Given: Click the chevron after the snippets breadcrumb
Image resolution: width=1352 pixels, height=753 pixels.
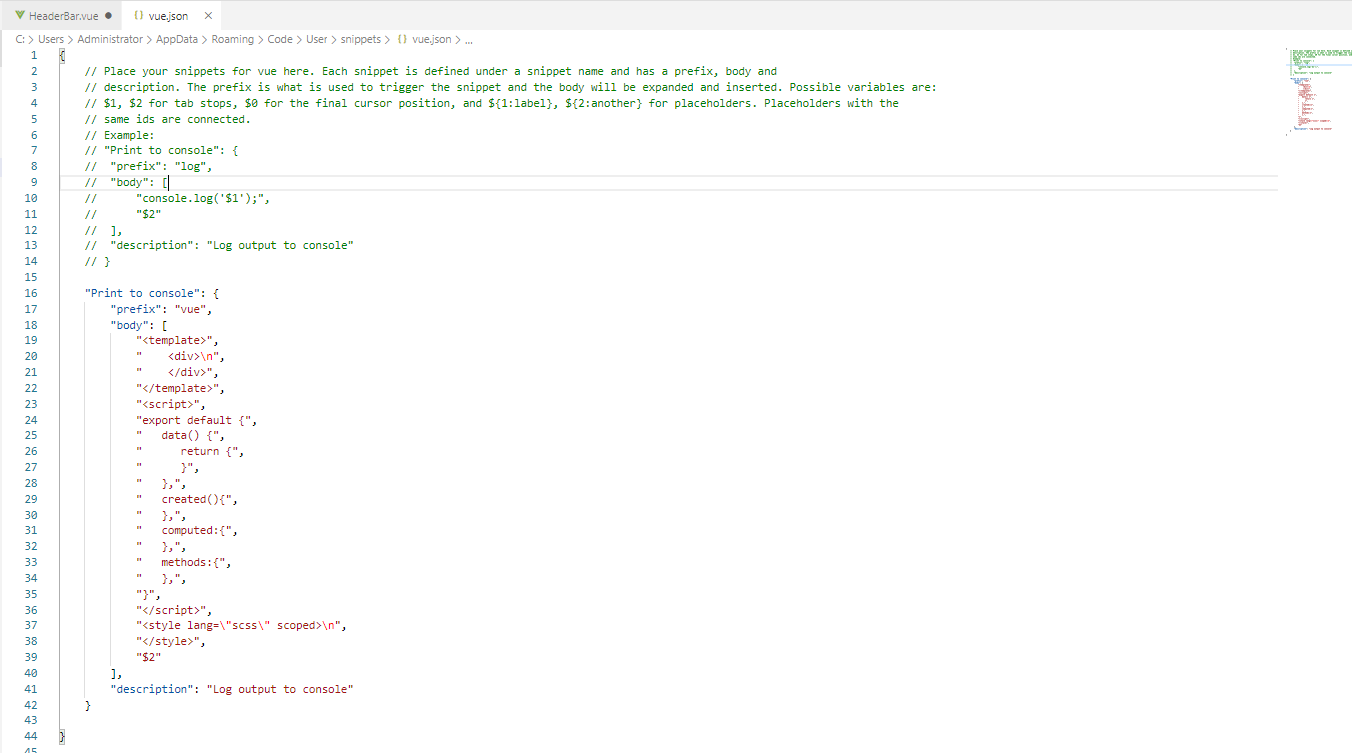Looking at the screenshot, I should tap(386, 38).
